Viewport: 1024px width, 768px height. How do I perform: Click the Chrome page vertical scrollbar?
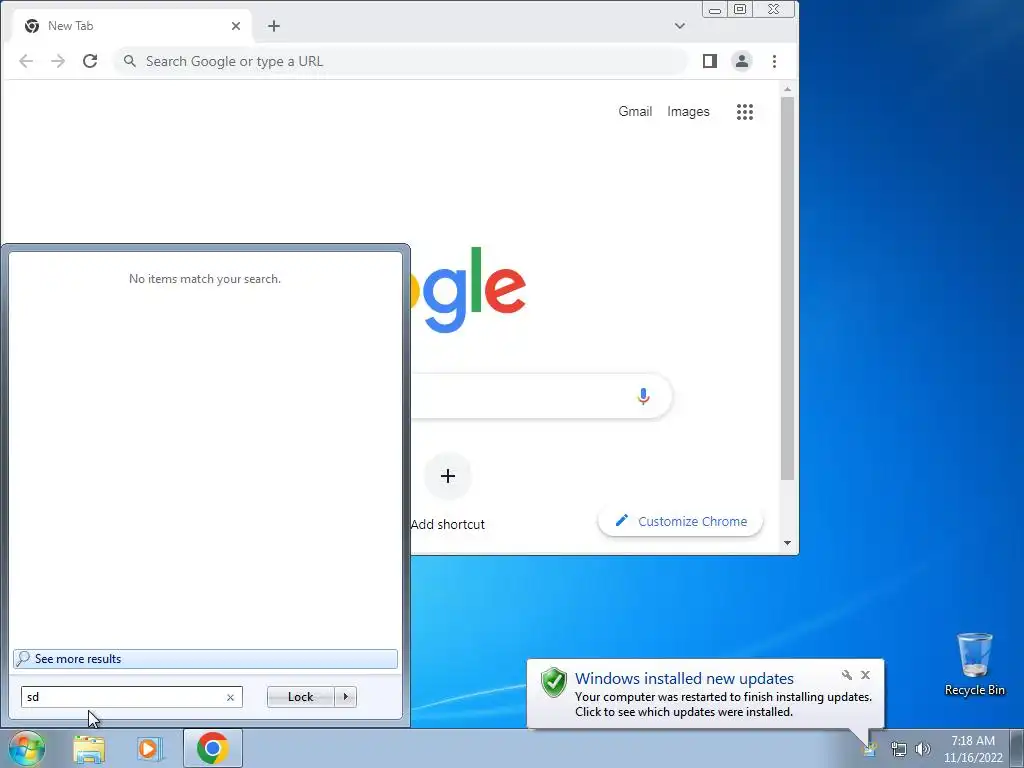(788, 289)
